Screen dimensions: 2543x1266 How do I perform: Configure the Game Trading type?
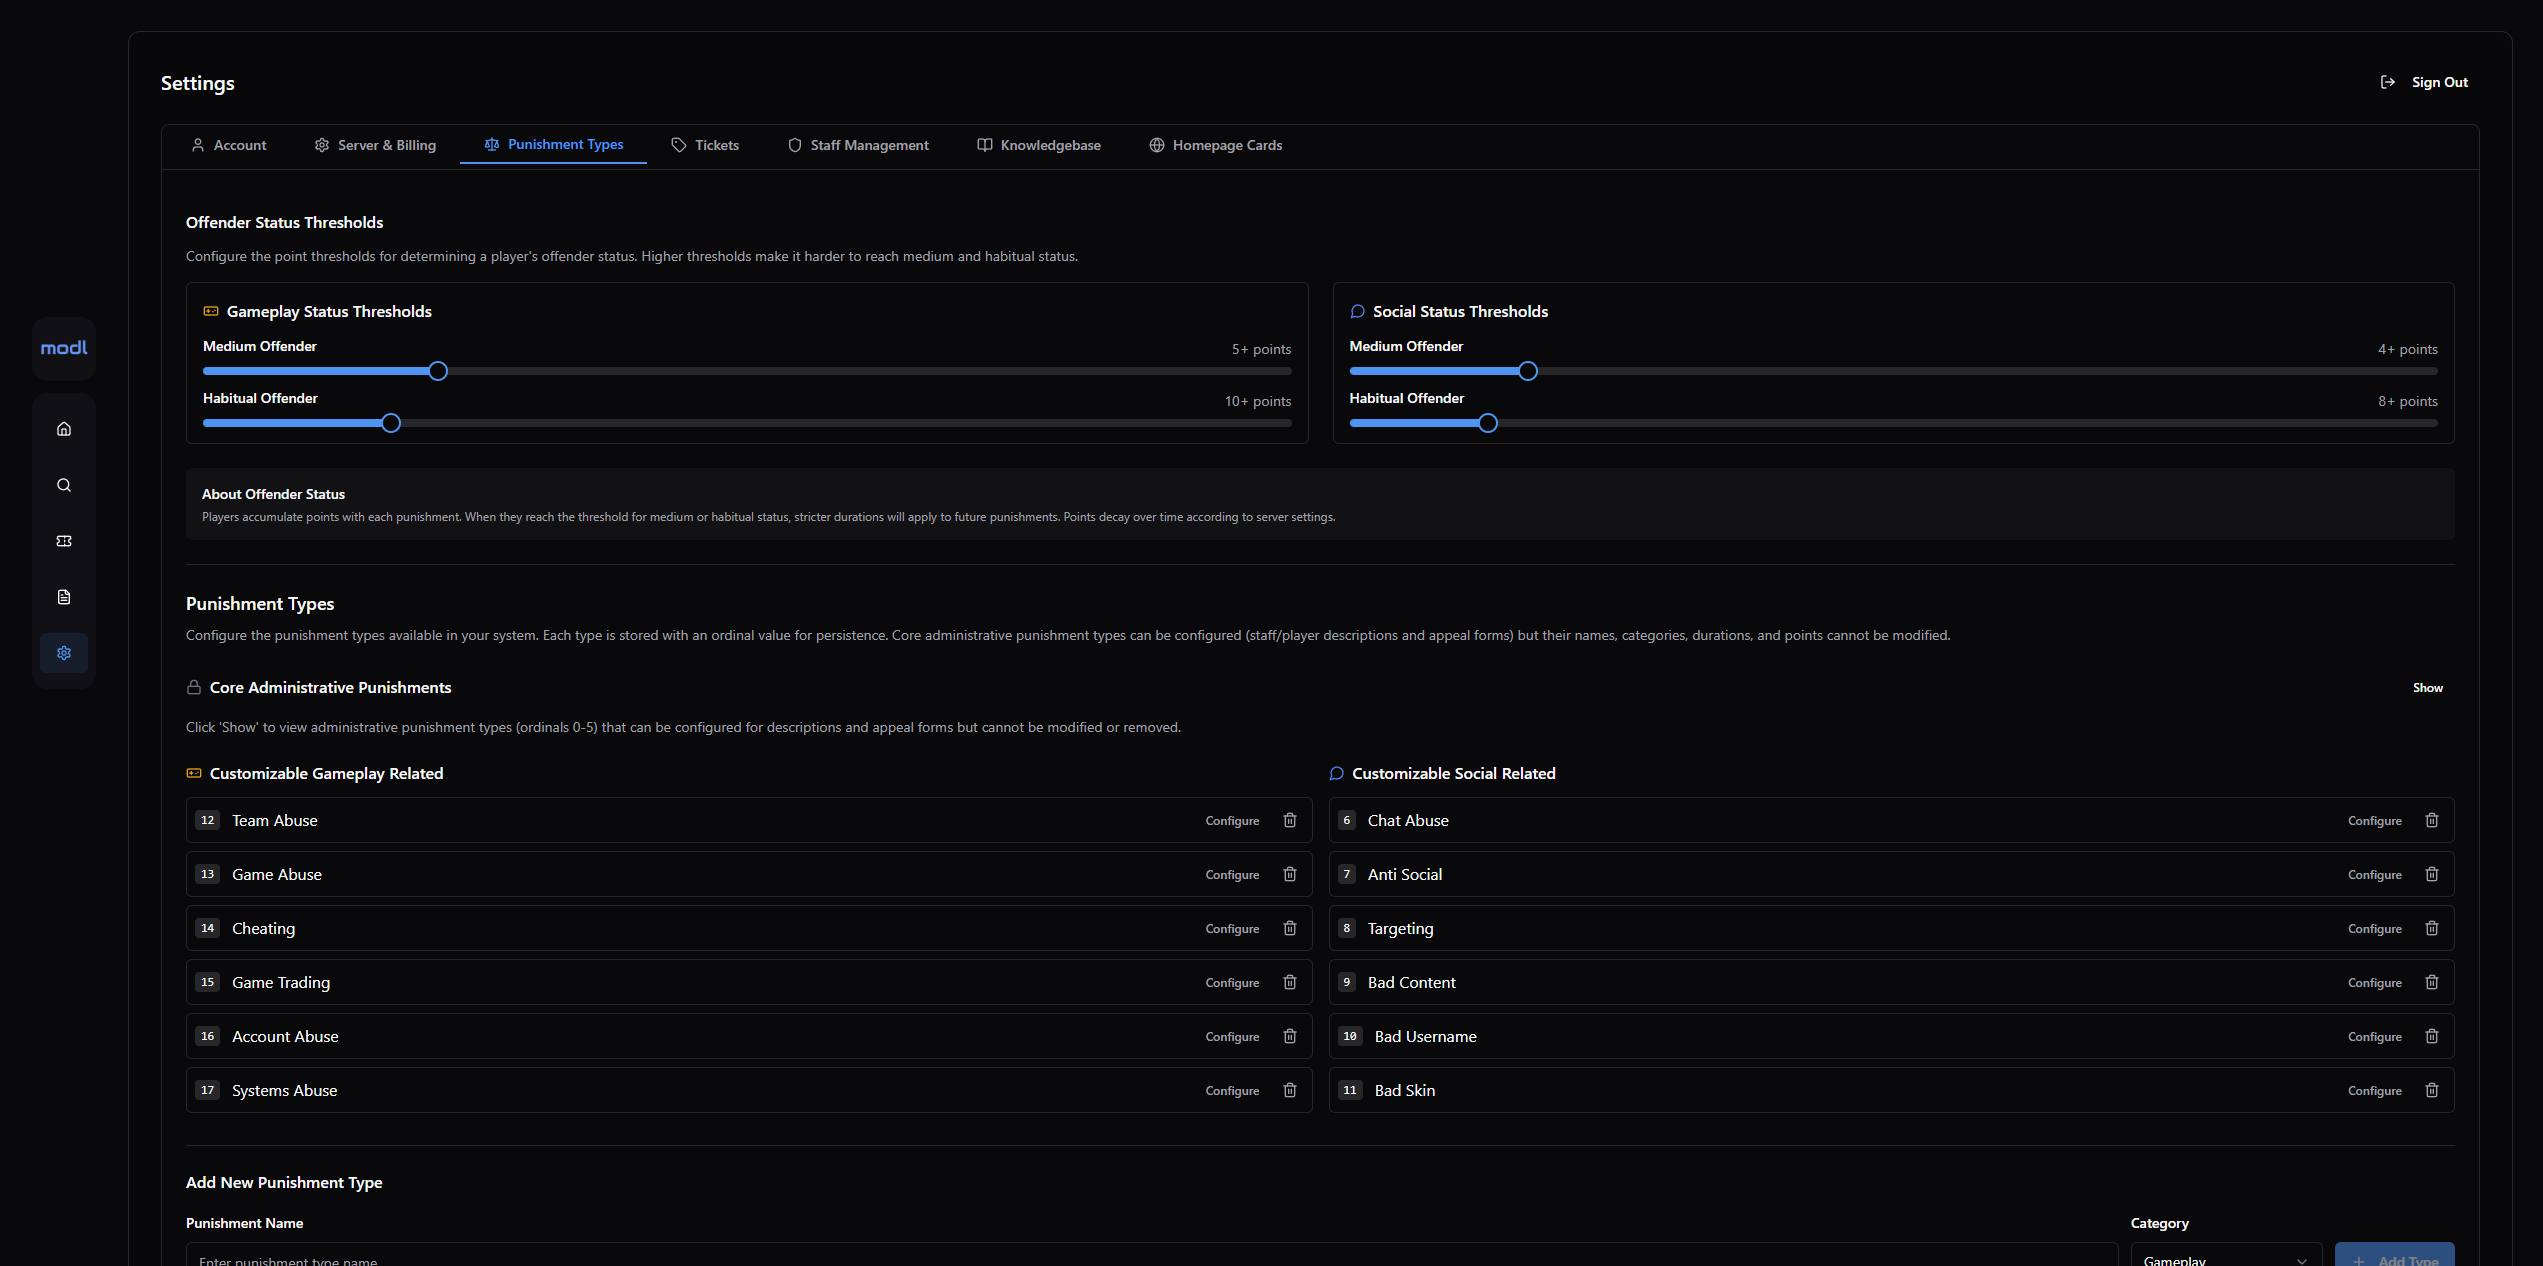(1232, 983)
